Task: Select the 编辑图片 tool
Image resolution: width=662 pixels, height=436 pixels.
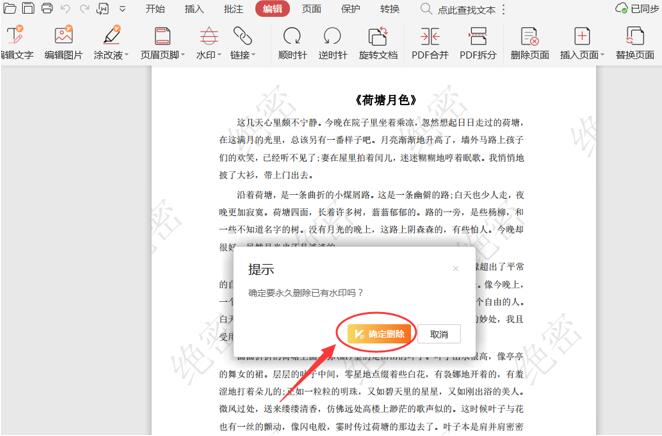Action: click(x=64, y=43)
